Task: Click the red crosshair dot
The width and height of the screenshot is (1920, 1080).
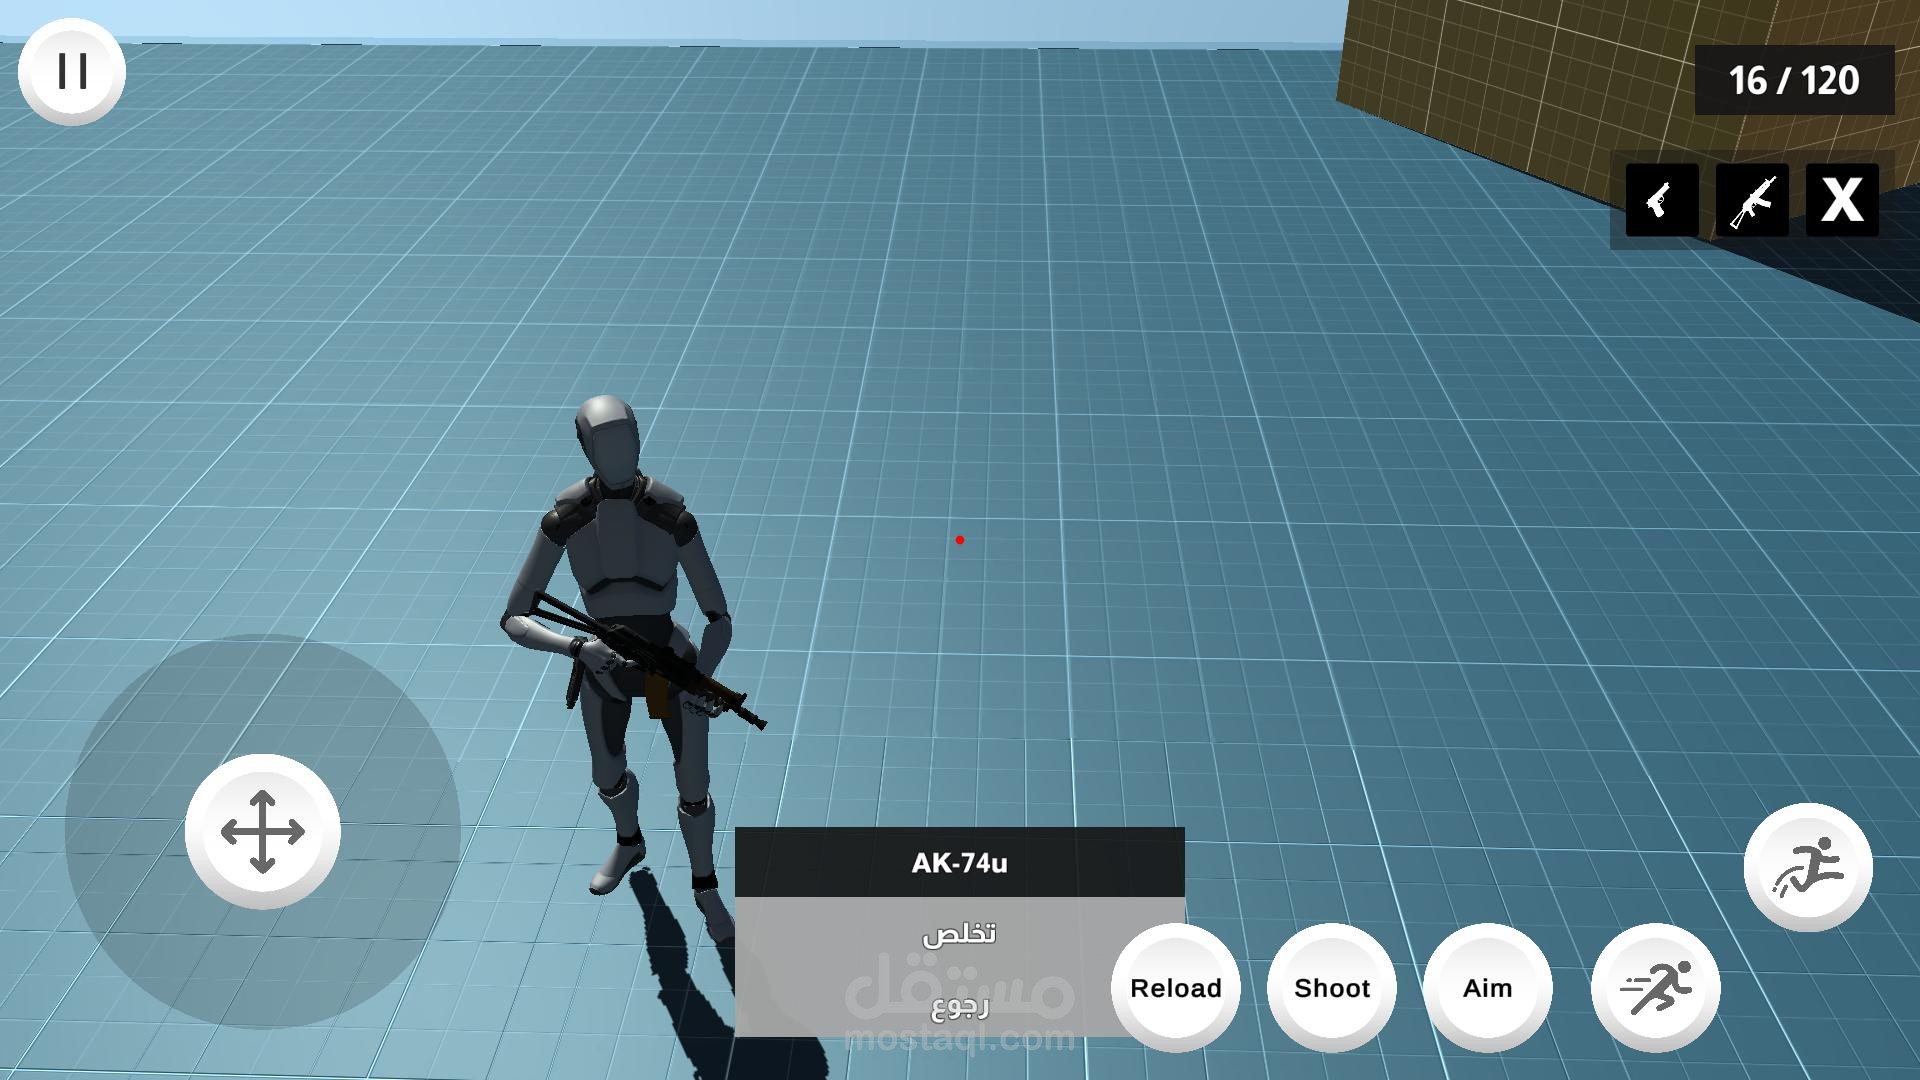Action: pyautogui.click(x=959, y=540)
